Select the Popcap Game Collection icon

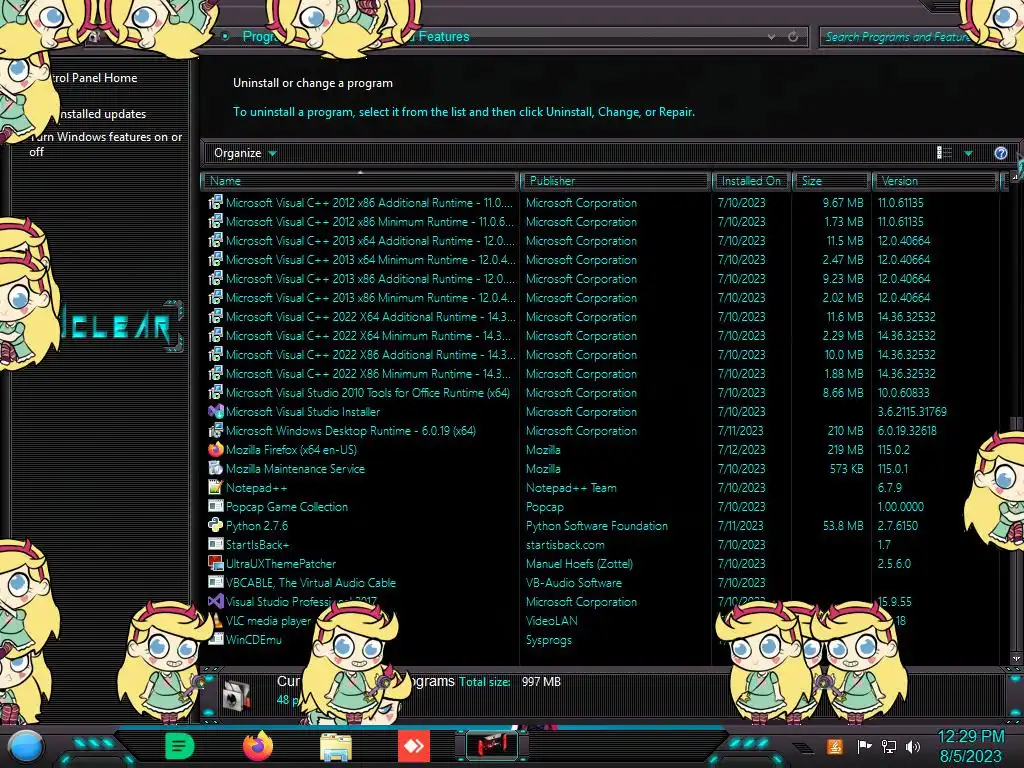tap(216, 506)
